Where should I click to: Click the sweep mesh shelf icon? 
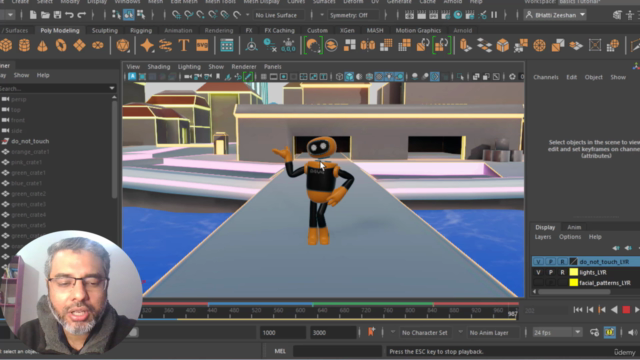(165, 45)
